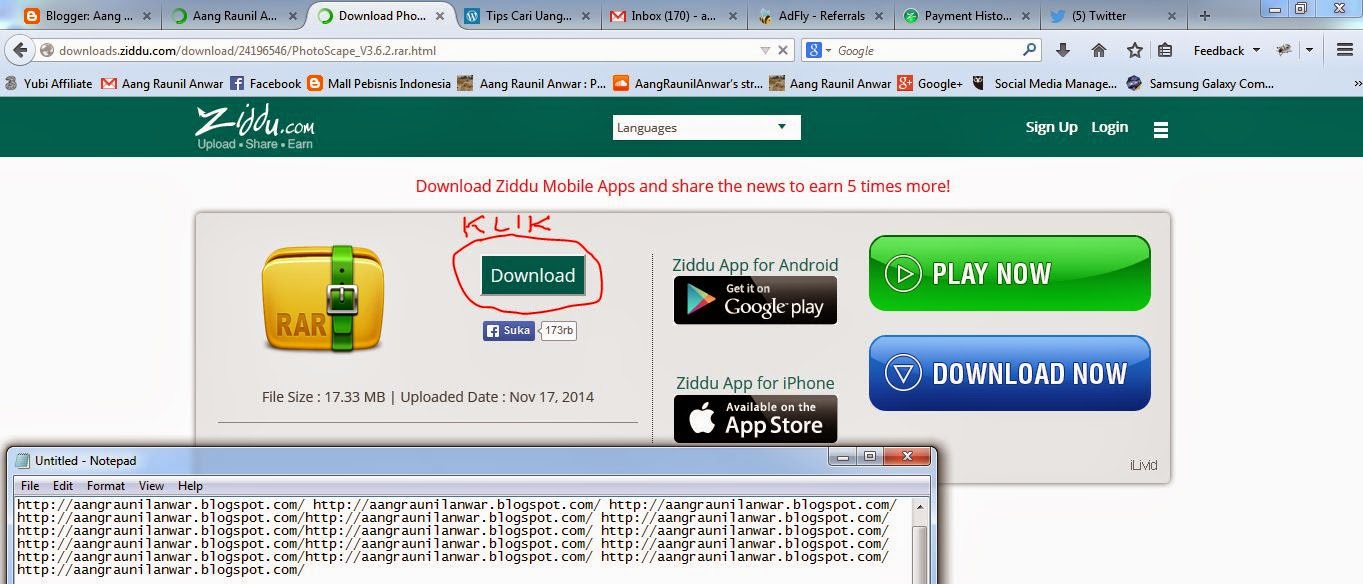Switch to the AdFly - Referrals tab
This screenshot has height=584, width=1363.
coord(820,16)
